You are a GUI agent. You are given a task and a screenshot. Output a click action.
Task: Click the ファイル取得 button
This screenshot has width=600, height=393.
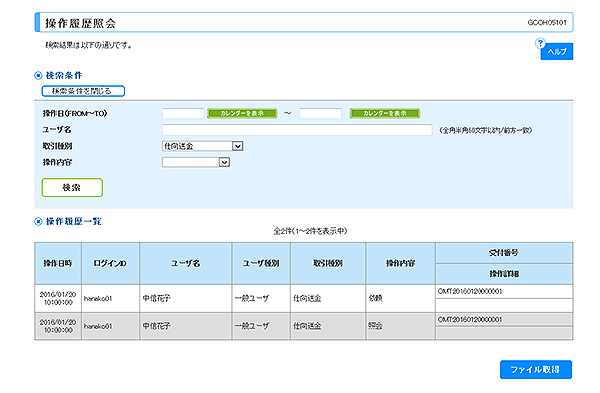pos(536,370)
